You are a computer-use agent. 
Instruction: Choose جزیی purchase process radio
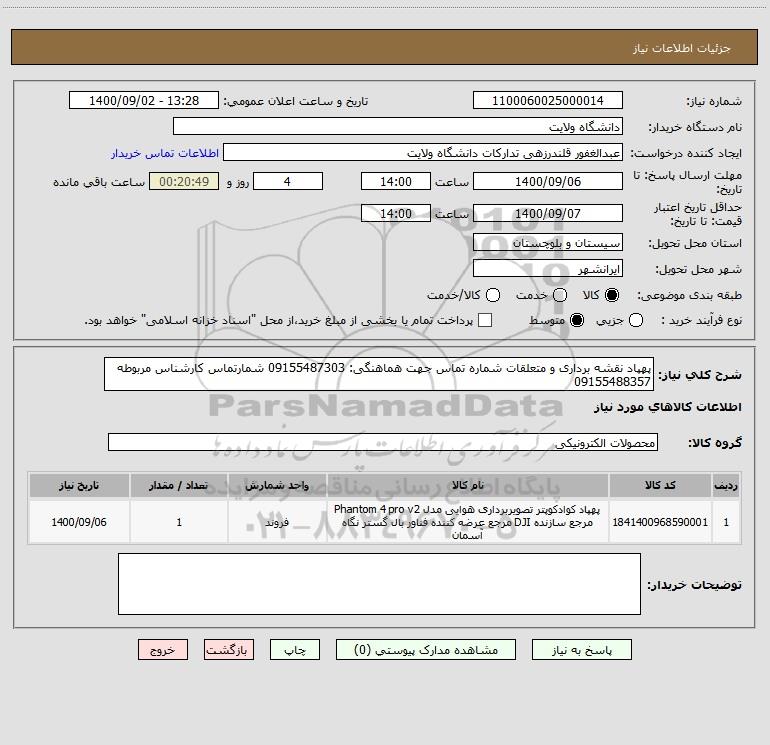[x=636, y=320]
